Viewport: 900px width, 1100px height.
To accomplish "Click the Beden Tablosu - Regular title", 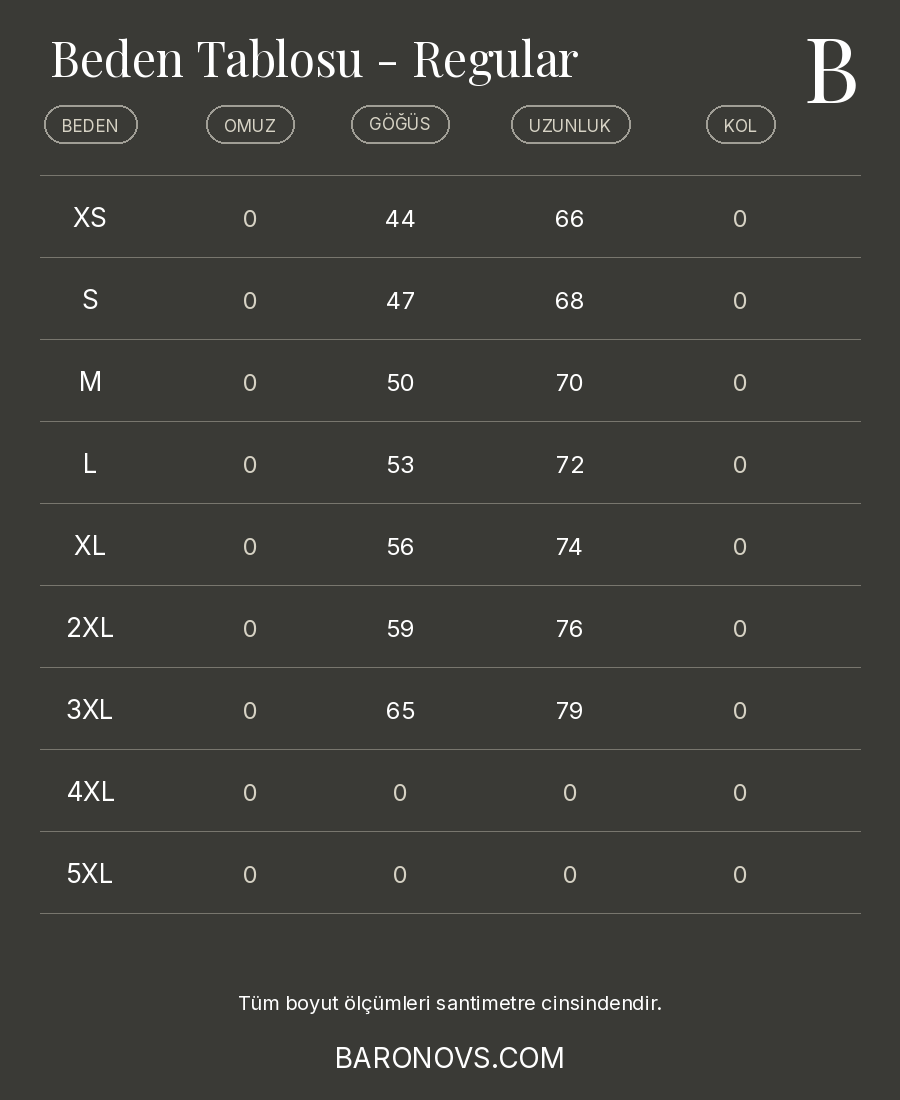I will point(314,59).
